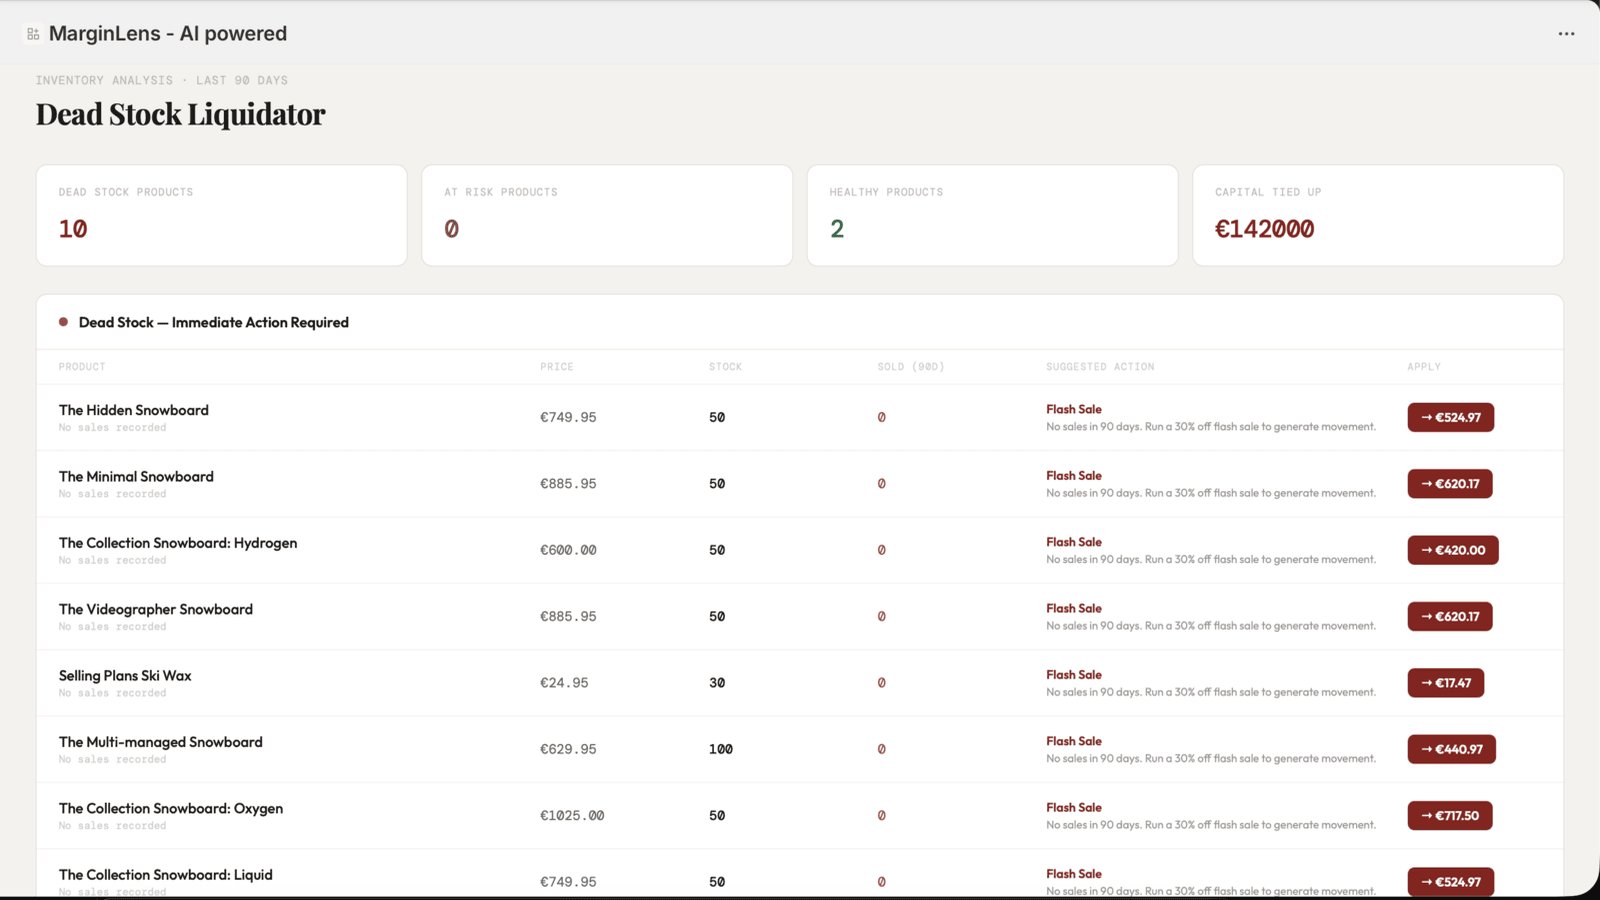The image size is (1600, 900).
Task: Apply the €440.97 flash sale for Multi-managed Snowboard
Action: tap(1452, 749)
